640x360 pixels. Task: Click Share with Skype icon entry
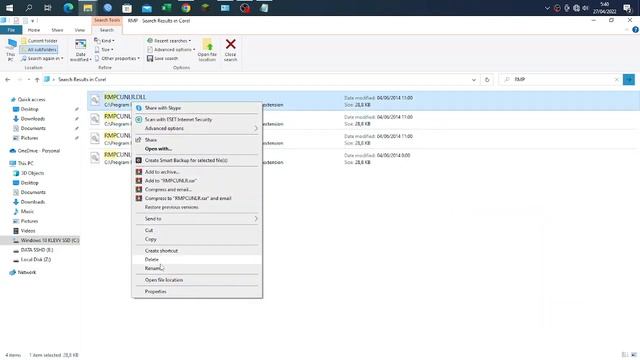pos(139,108)
